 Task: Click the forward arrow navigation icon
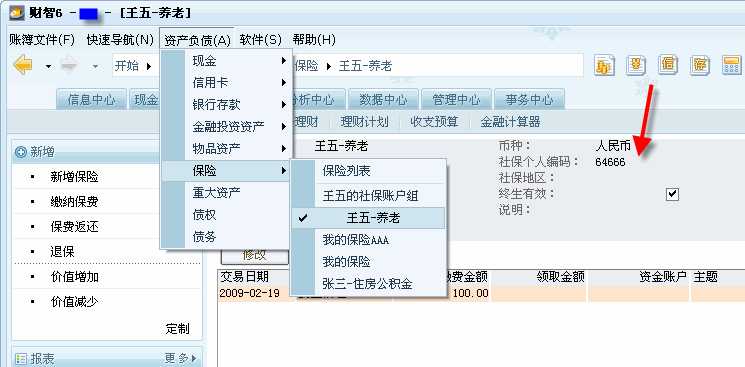click(x=69, y=66)
